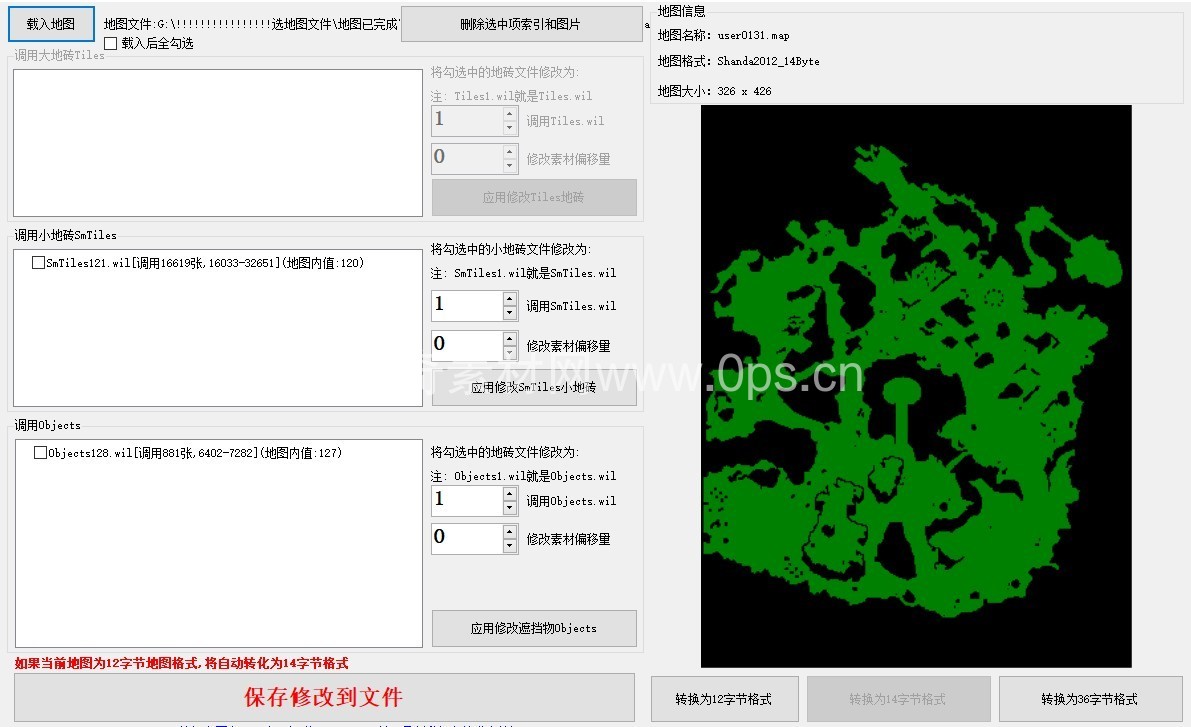Click 保存修改到文件 save button
This screenshot has width=1191, height=727.
tap(324, 697)
